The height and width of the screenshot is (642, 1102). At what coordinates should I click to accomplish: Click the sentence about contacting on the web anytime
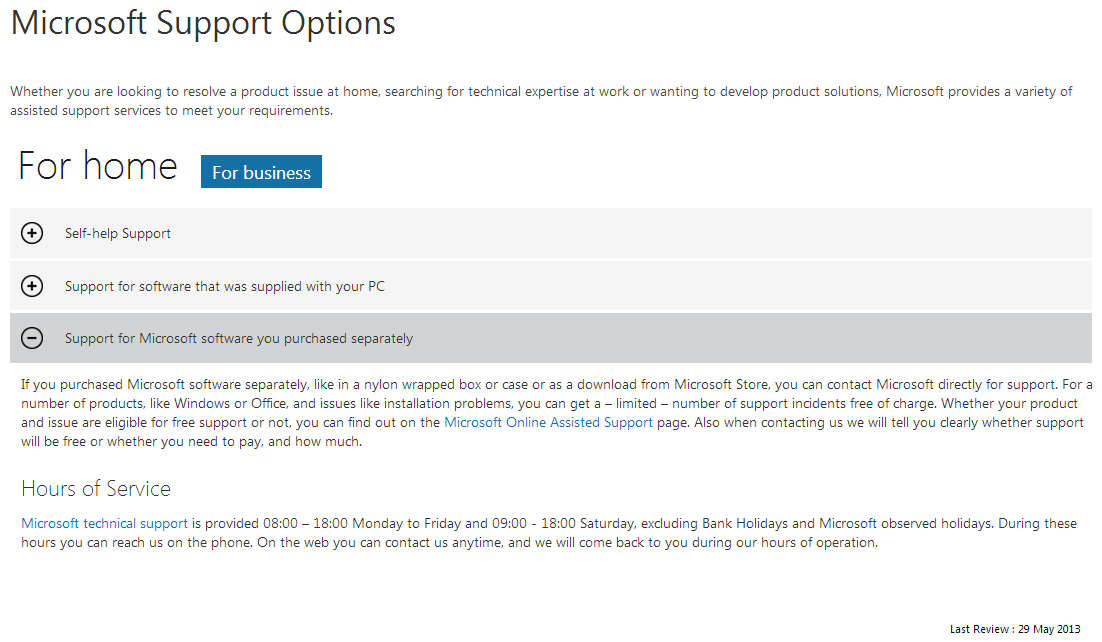coord(567,542)
